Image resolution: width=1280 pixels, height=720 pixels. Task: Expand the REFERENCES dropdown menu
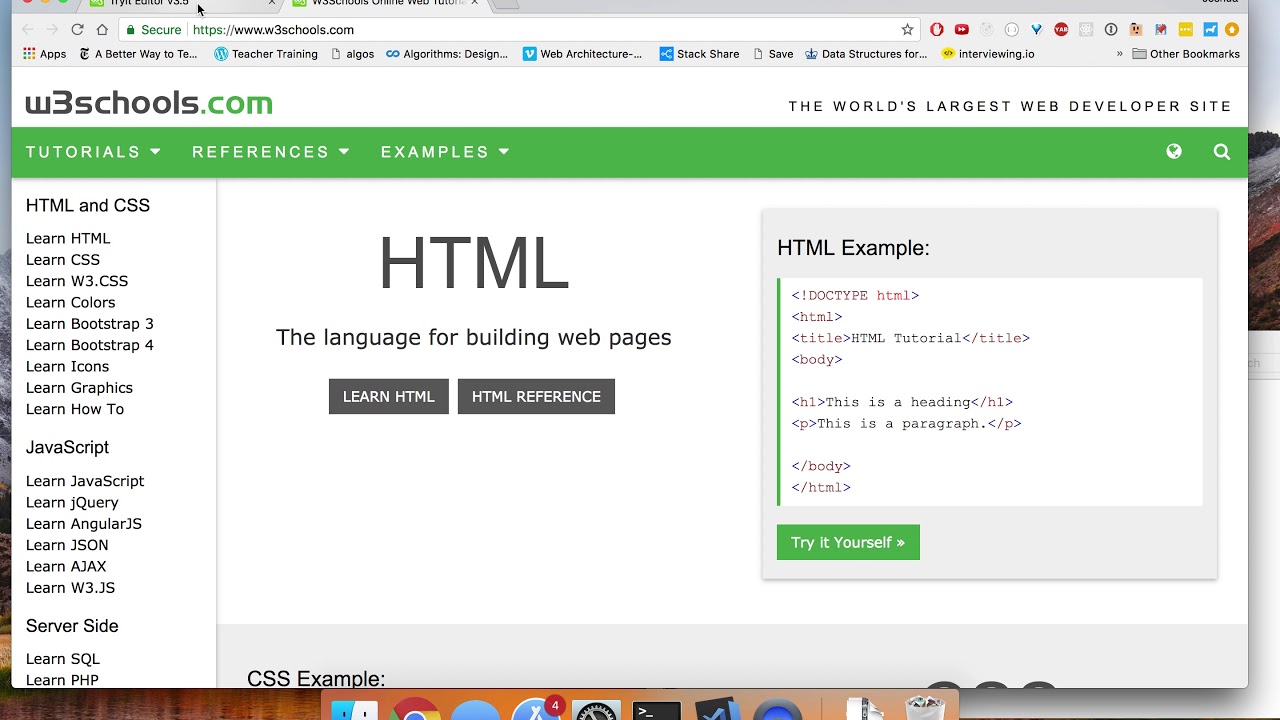[271, 152]
